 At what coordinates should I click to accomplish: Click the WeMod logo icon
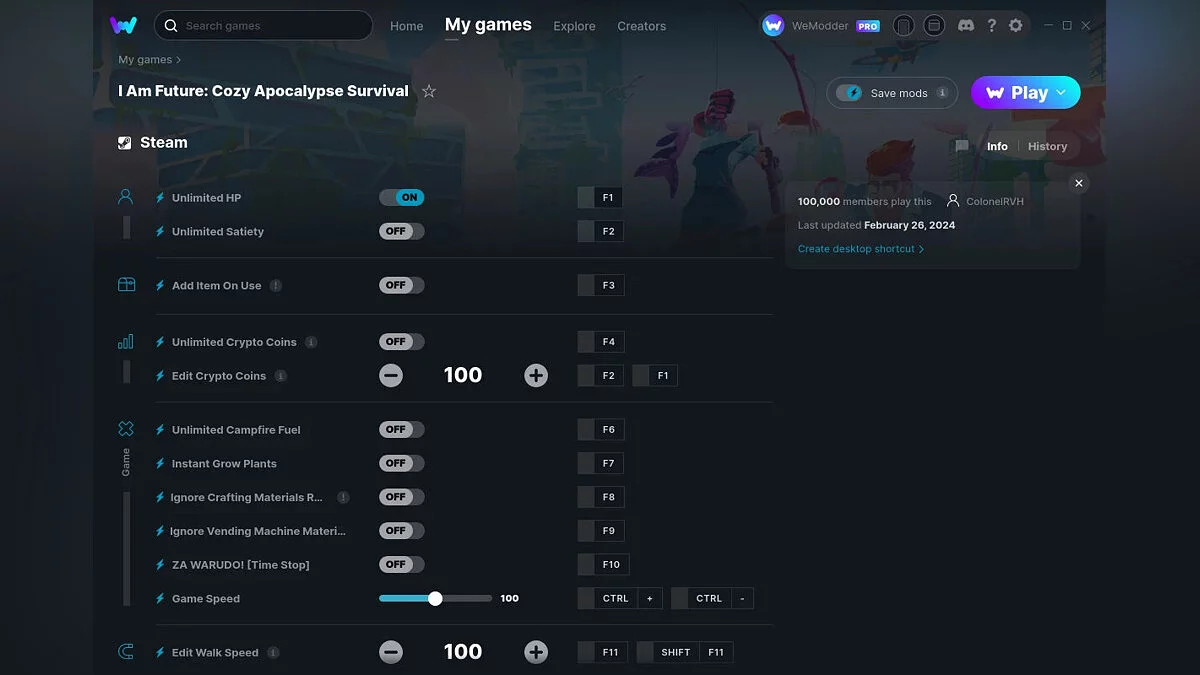[x=124, y=25]
